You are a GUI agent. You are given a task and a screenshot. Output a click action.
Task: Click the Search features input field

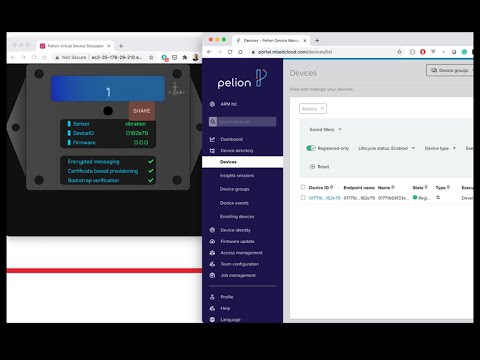coord(246,122)
